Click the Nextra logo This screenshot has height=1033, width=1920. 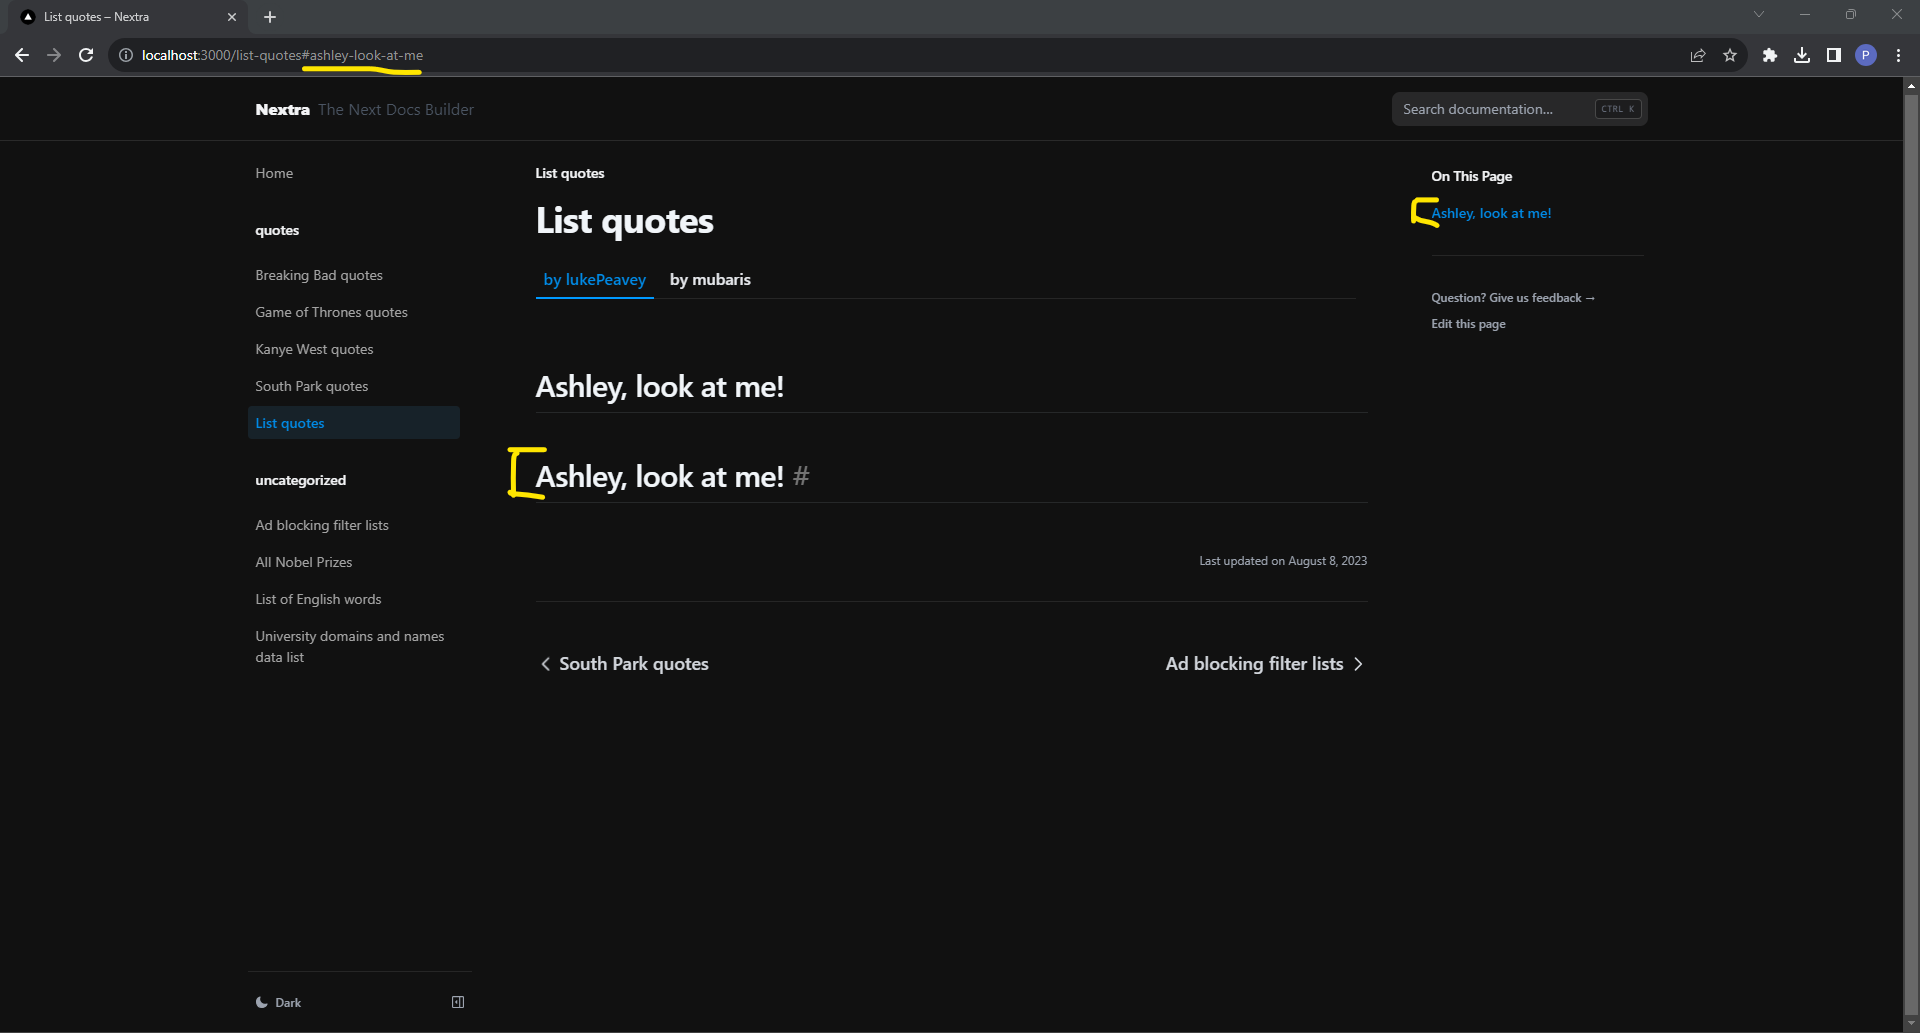tap(282, 109)
